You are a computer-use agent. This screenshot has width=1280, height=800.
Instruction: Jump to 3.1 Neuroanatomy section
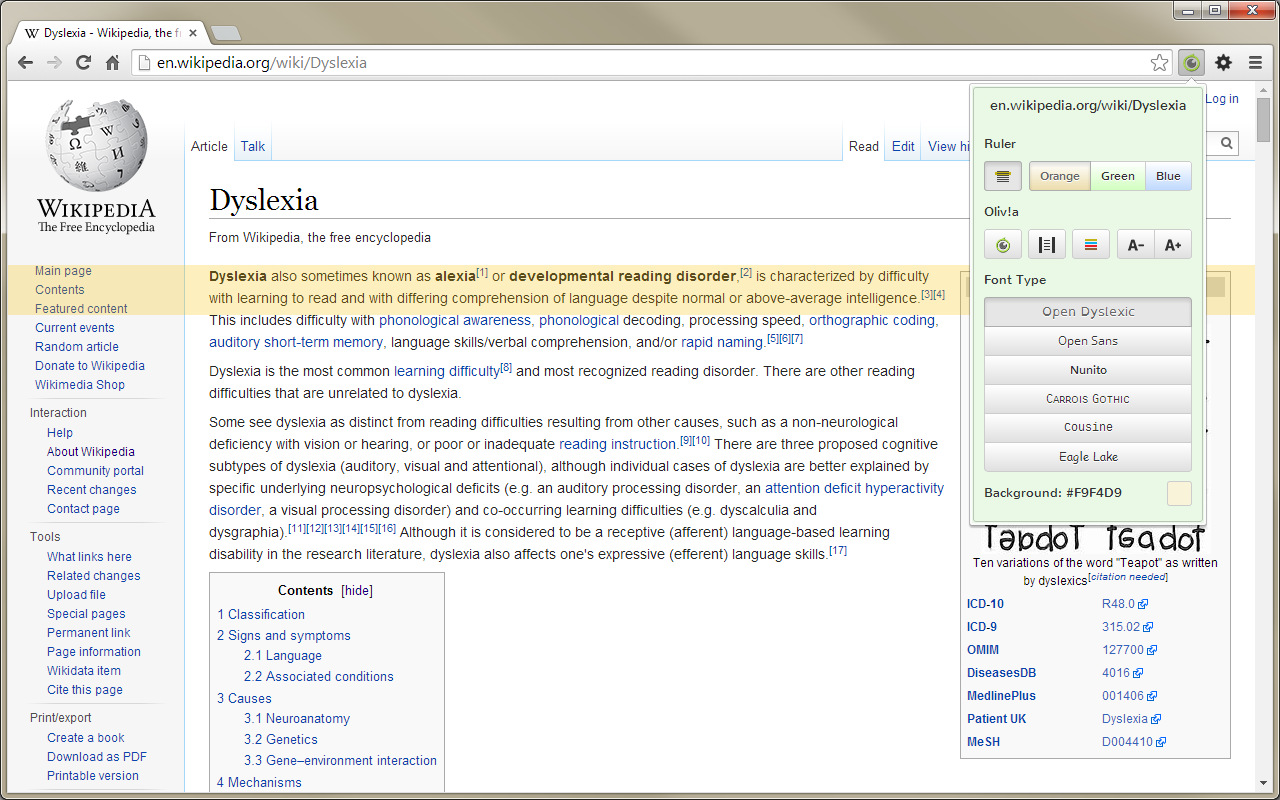click(297, 719)
